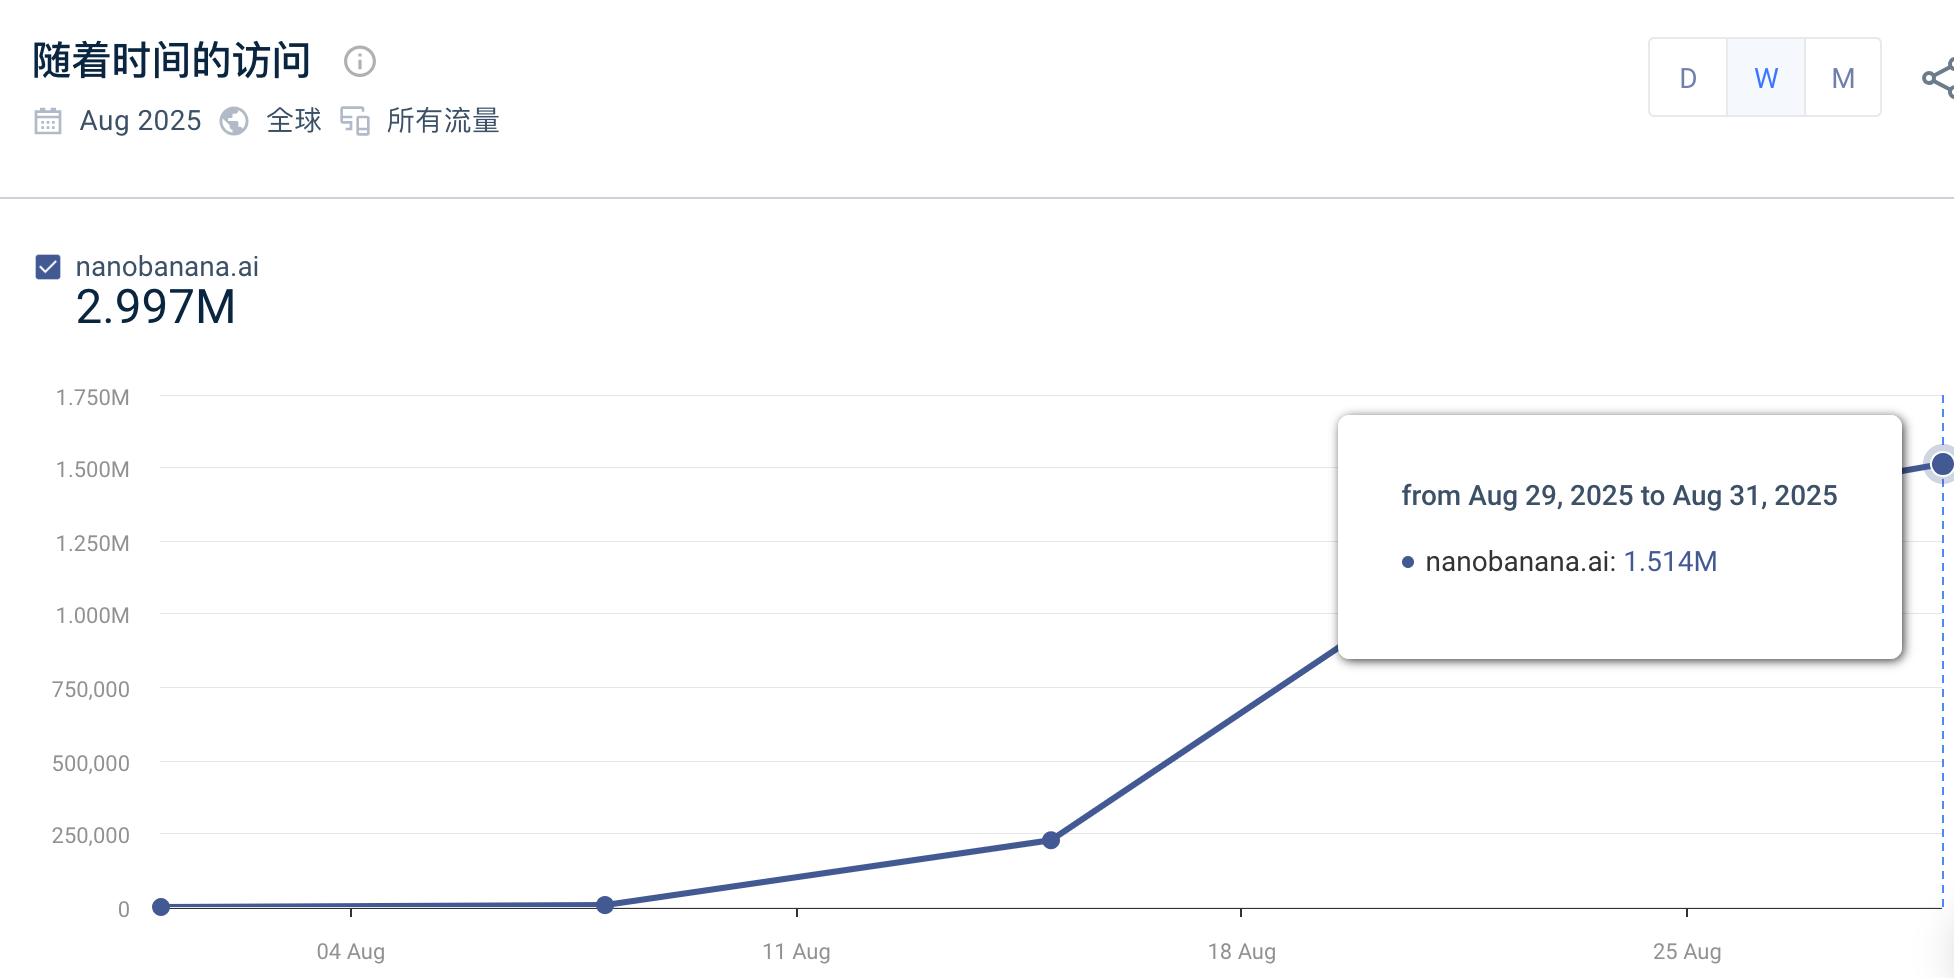Switch to Monthly (M) granularity

(x=1843, y=78)
